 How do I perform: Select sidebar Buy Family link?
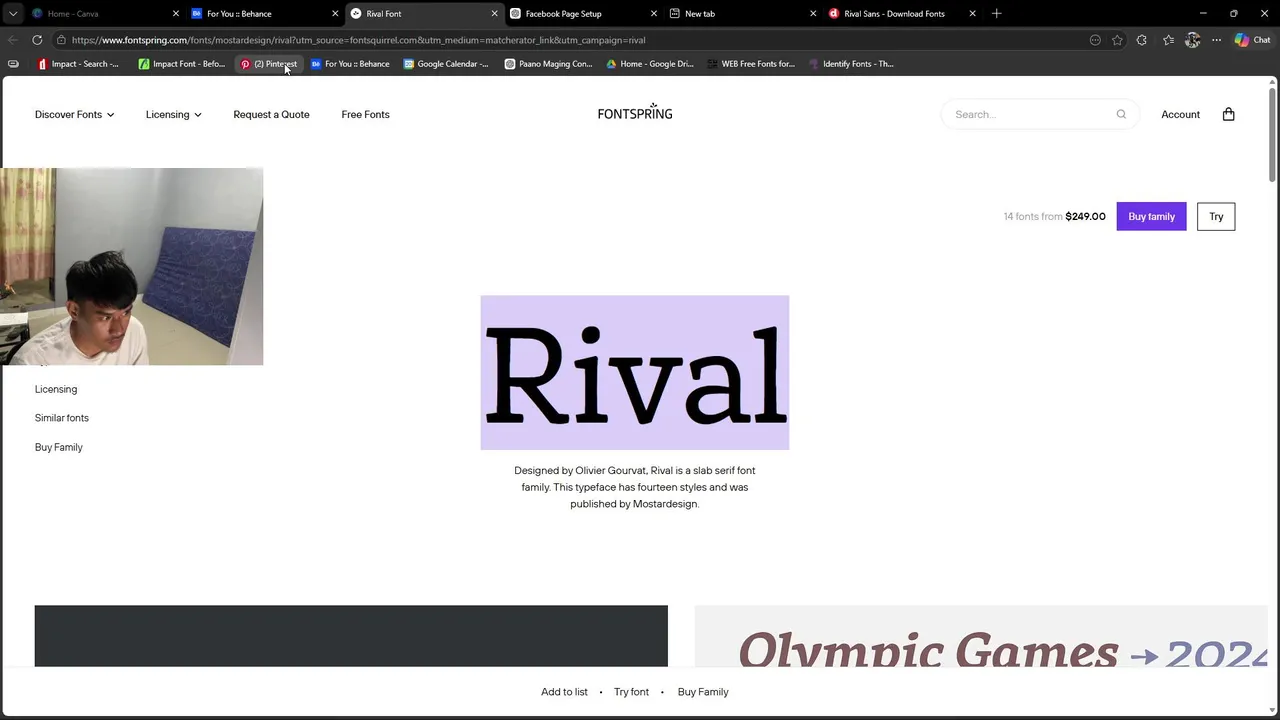point(59,447)
